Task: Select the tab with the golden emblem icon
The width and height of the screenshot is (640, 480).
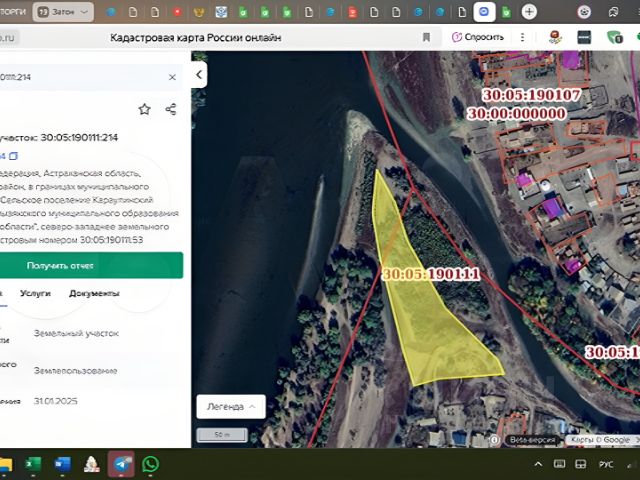Action: click(199, 12)
